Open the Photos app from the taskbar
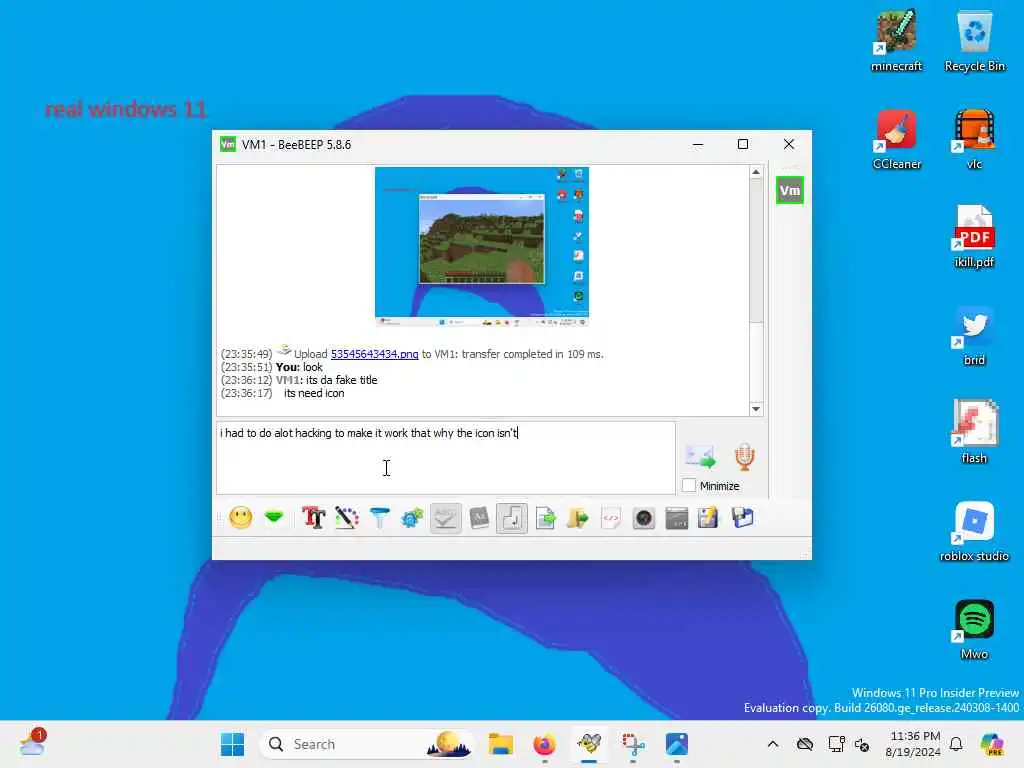 [x=677, y=744]
